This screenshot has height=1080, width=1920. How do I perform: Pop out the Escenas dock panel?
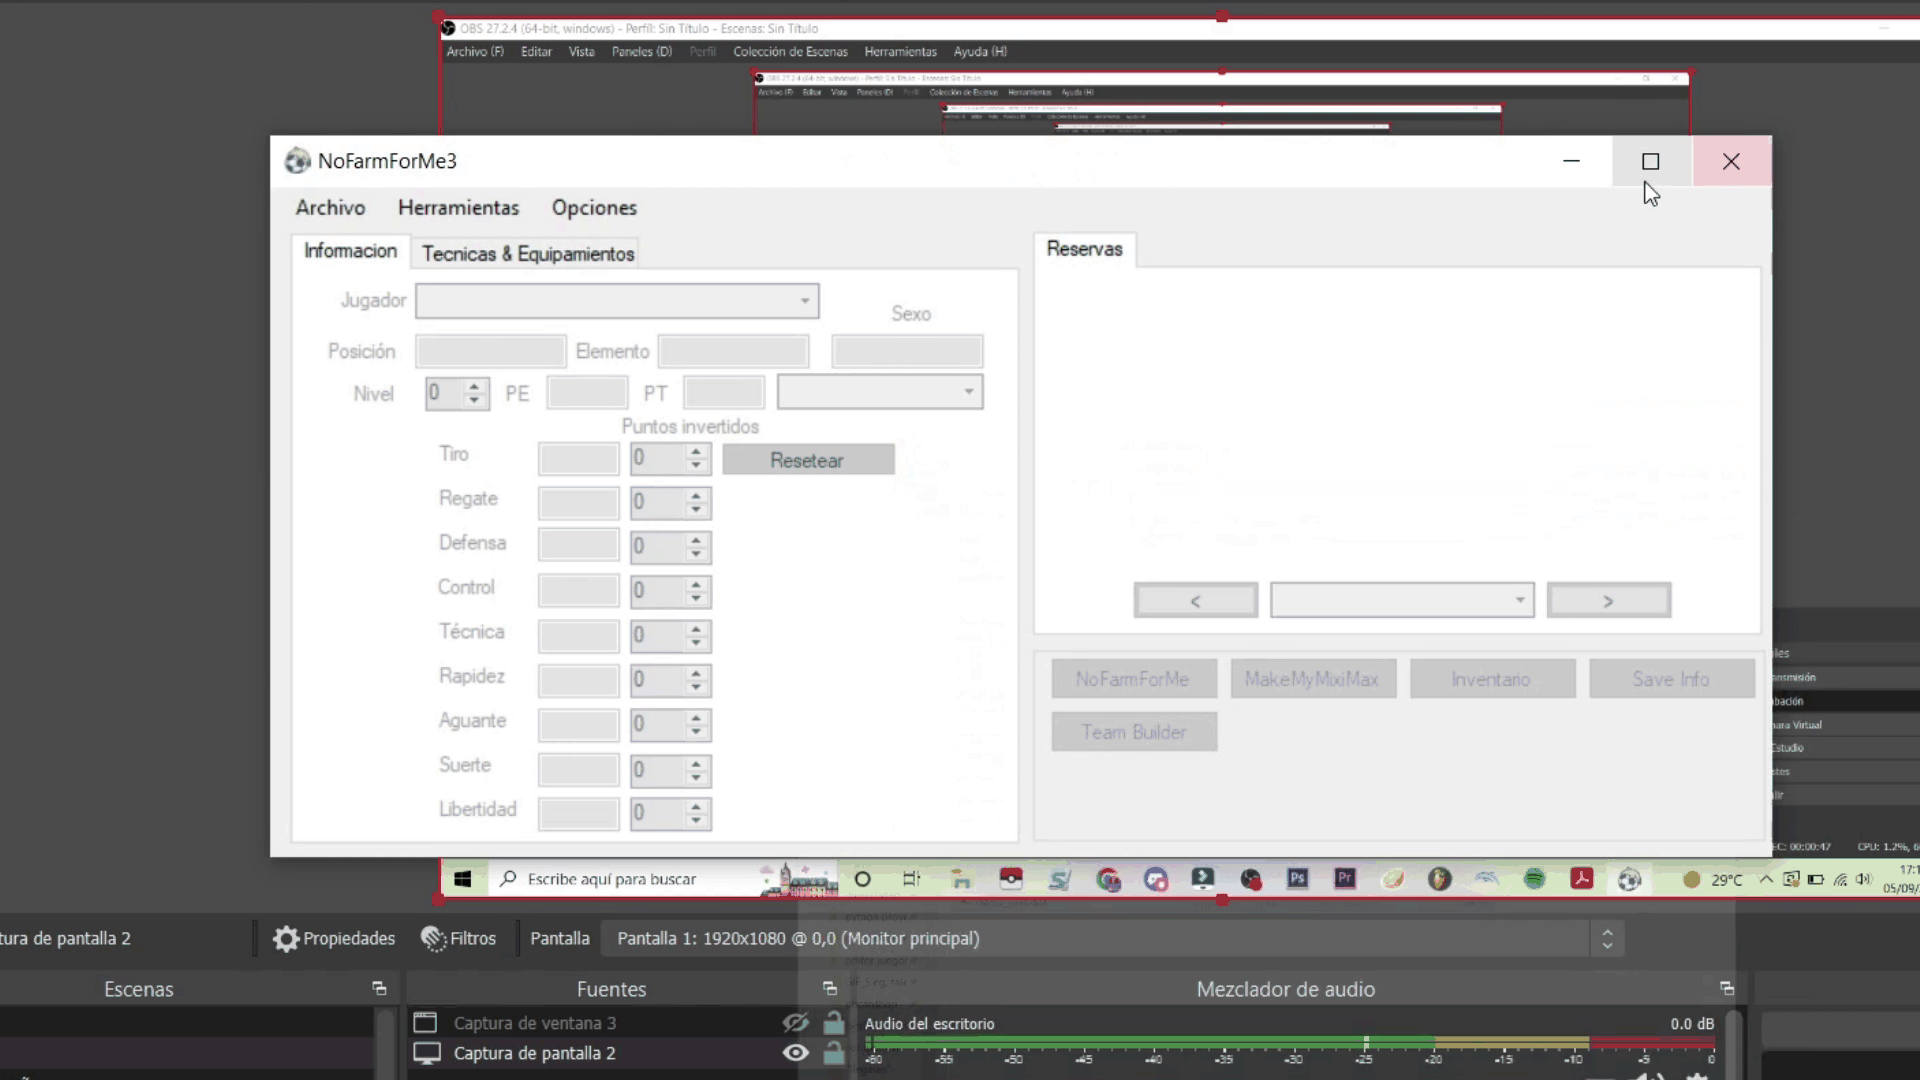click(x=379, y=988)
